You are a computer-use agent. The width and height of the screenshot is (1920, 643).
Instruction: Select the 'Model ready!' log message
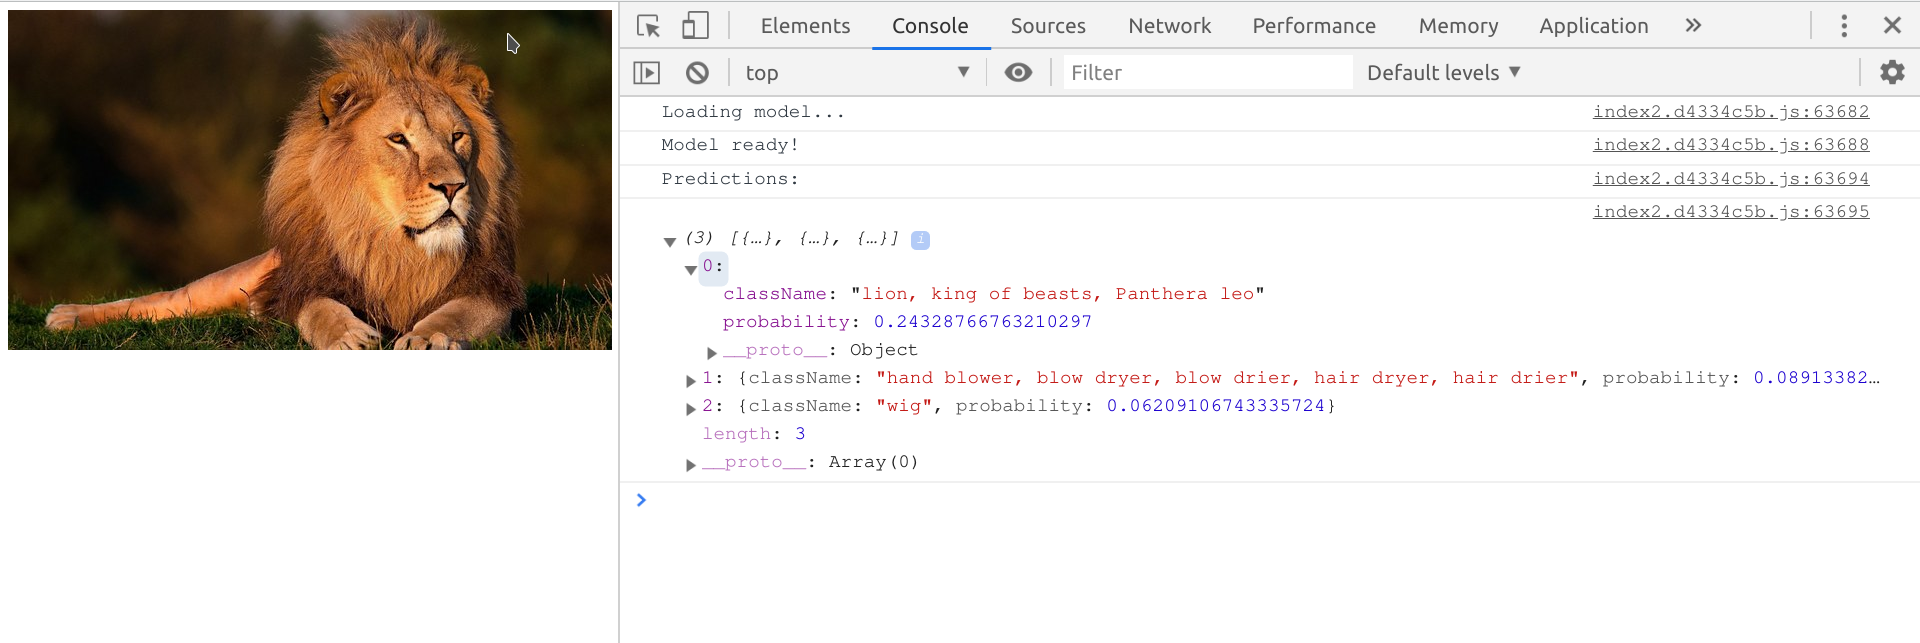(730, 145)
